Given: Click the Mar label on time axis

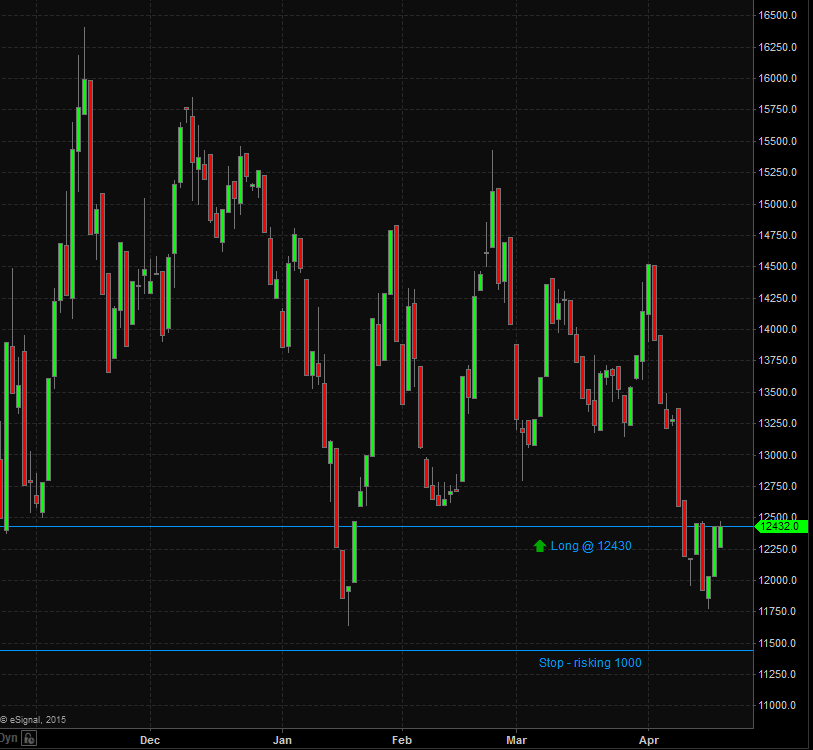Looking at the screenshot, I should coord(516,740).
